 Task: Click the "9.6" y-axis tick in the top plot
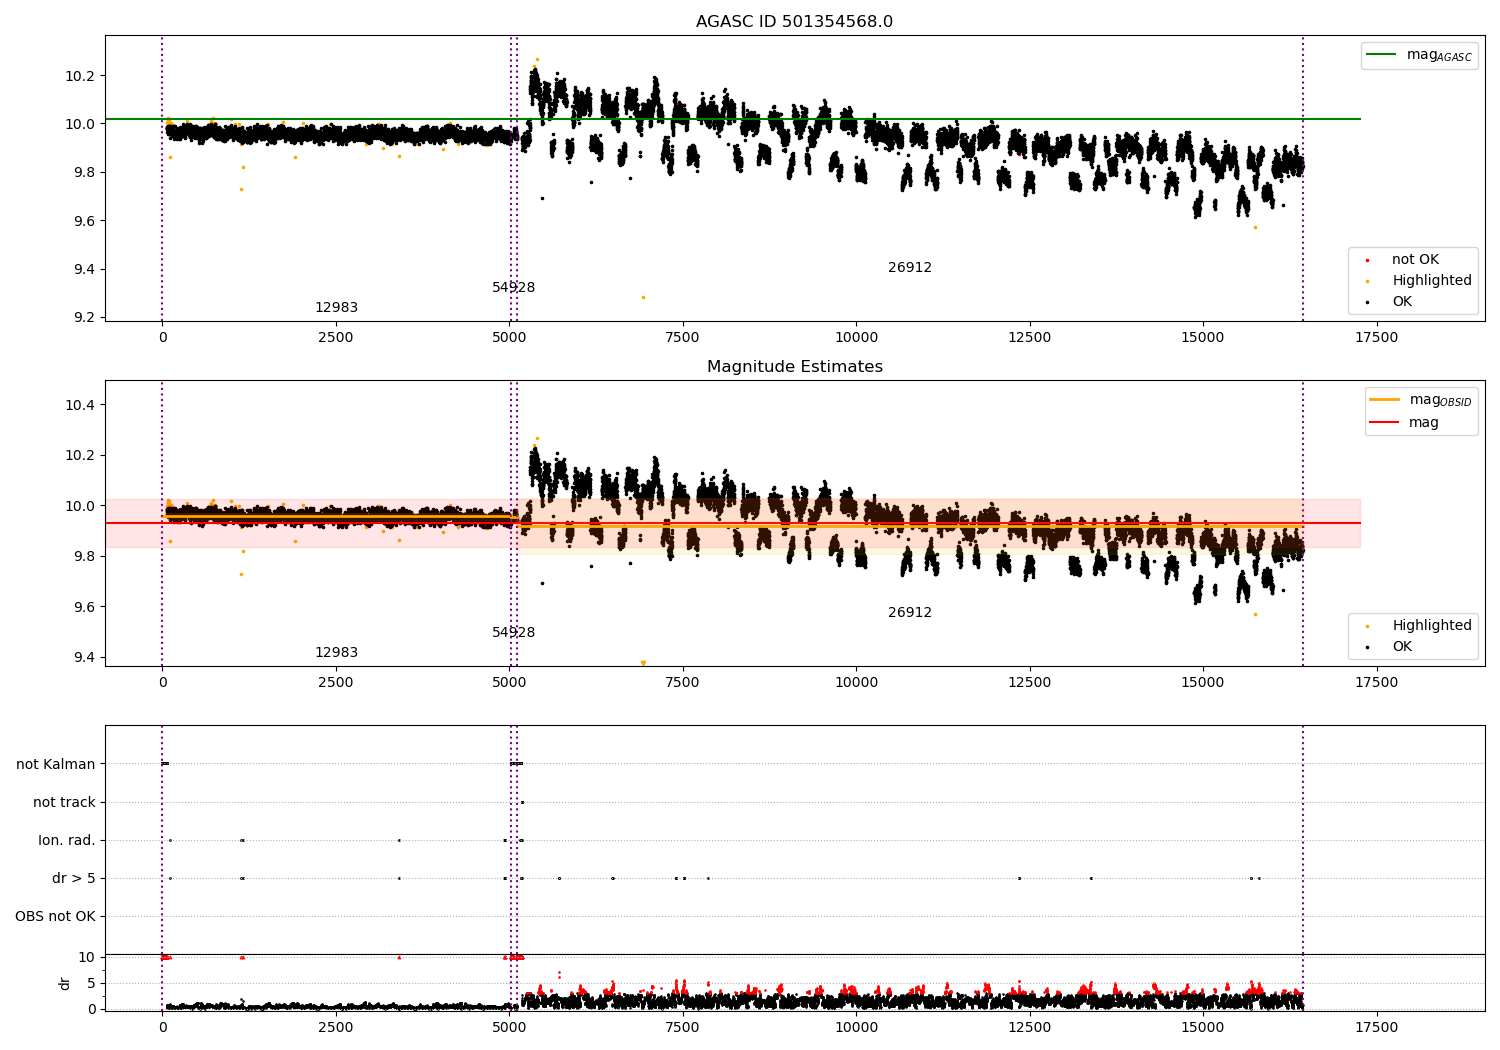(84, 221)
